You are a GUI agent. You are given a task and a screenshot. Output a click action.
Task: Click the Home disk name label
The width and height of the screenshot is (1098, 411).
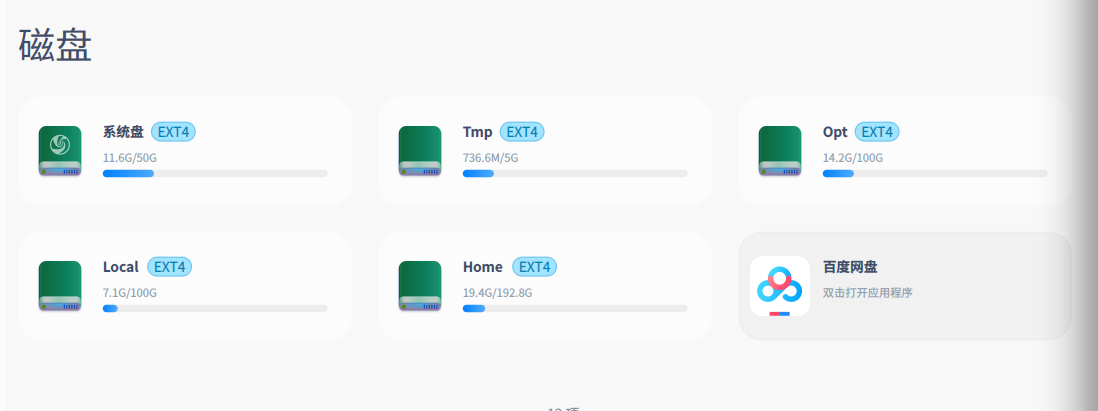483,267
